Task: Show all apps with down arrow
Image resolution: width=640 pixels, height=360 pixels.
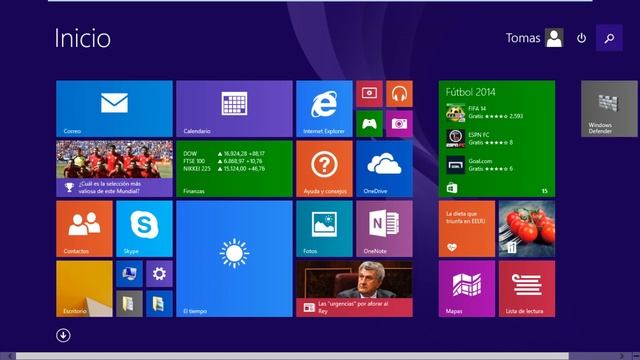Action: tap(63, 336)
